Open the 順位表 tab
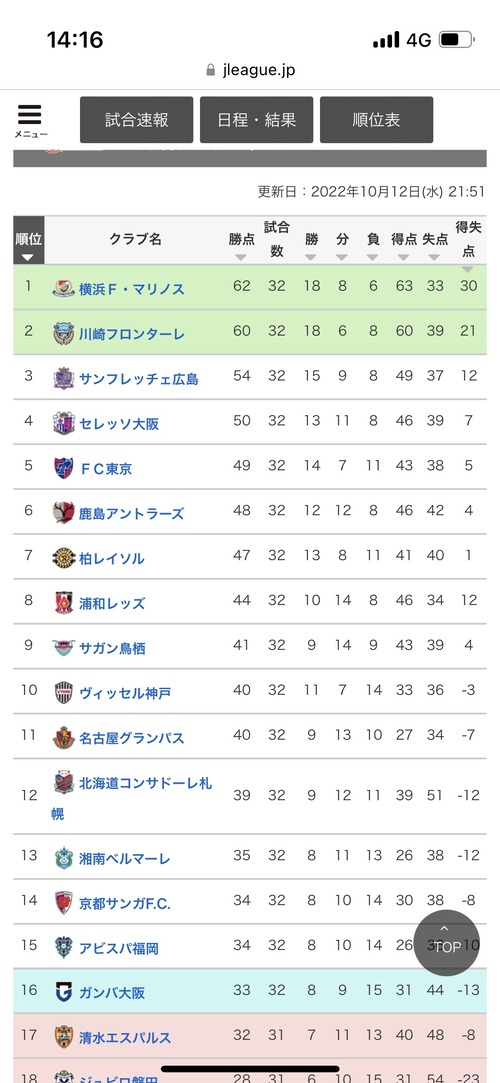Viewport: 500px width, 1083px height. point(376,119)
